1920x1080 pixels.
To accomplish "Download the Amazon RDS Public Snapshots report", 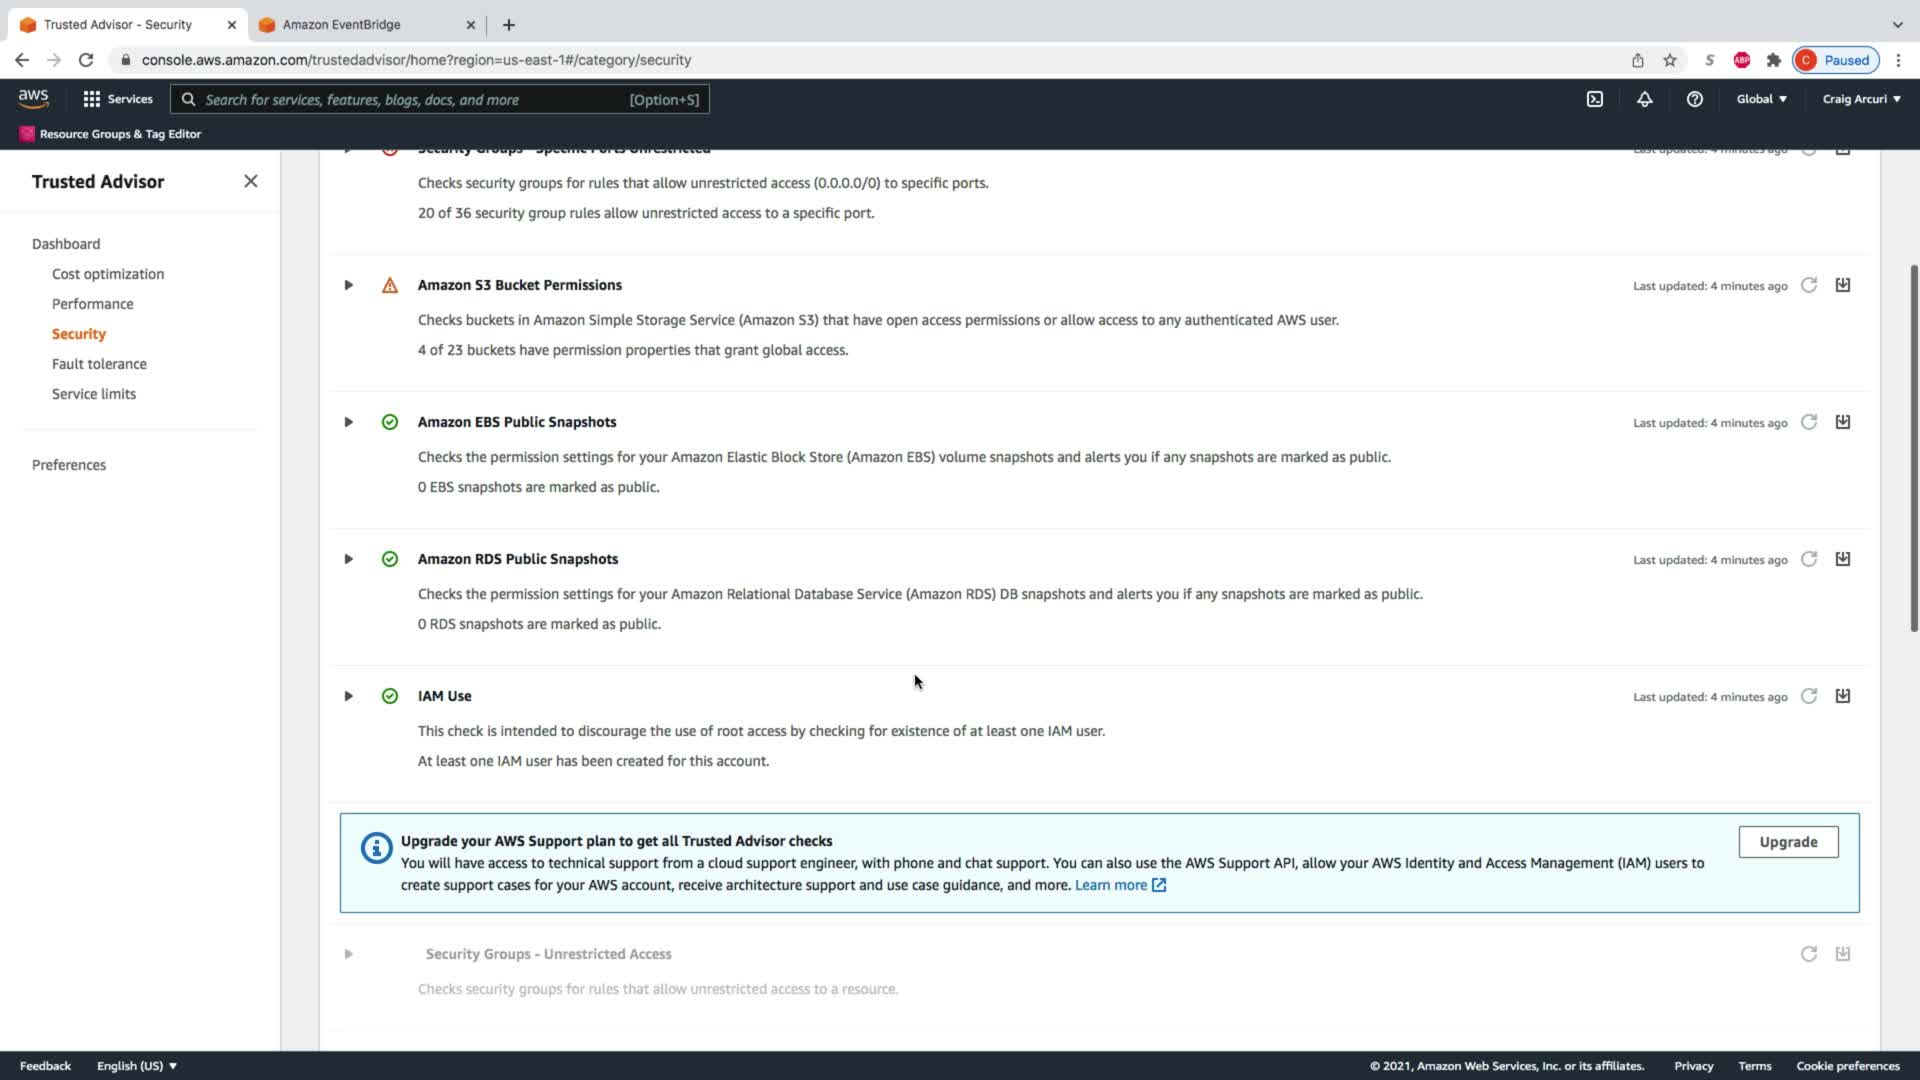I will point(1842,559).
